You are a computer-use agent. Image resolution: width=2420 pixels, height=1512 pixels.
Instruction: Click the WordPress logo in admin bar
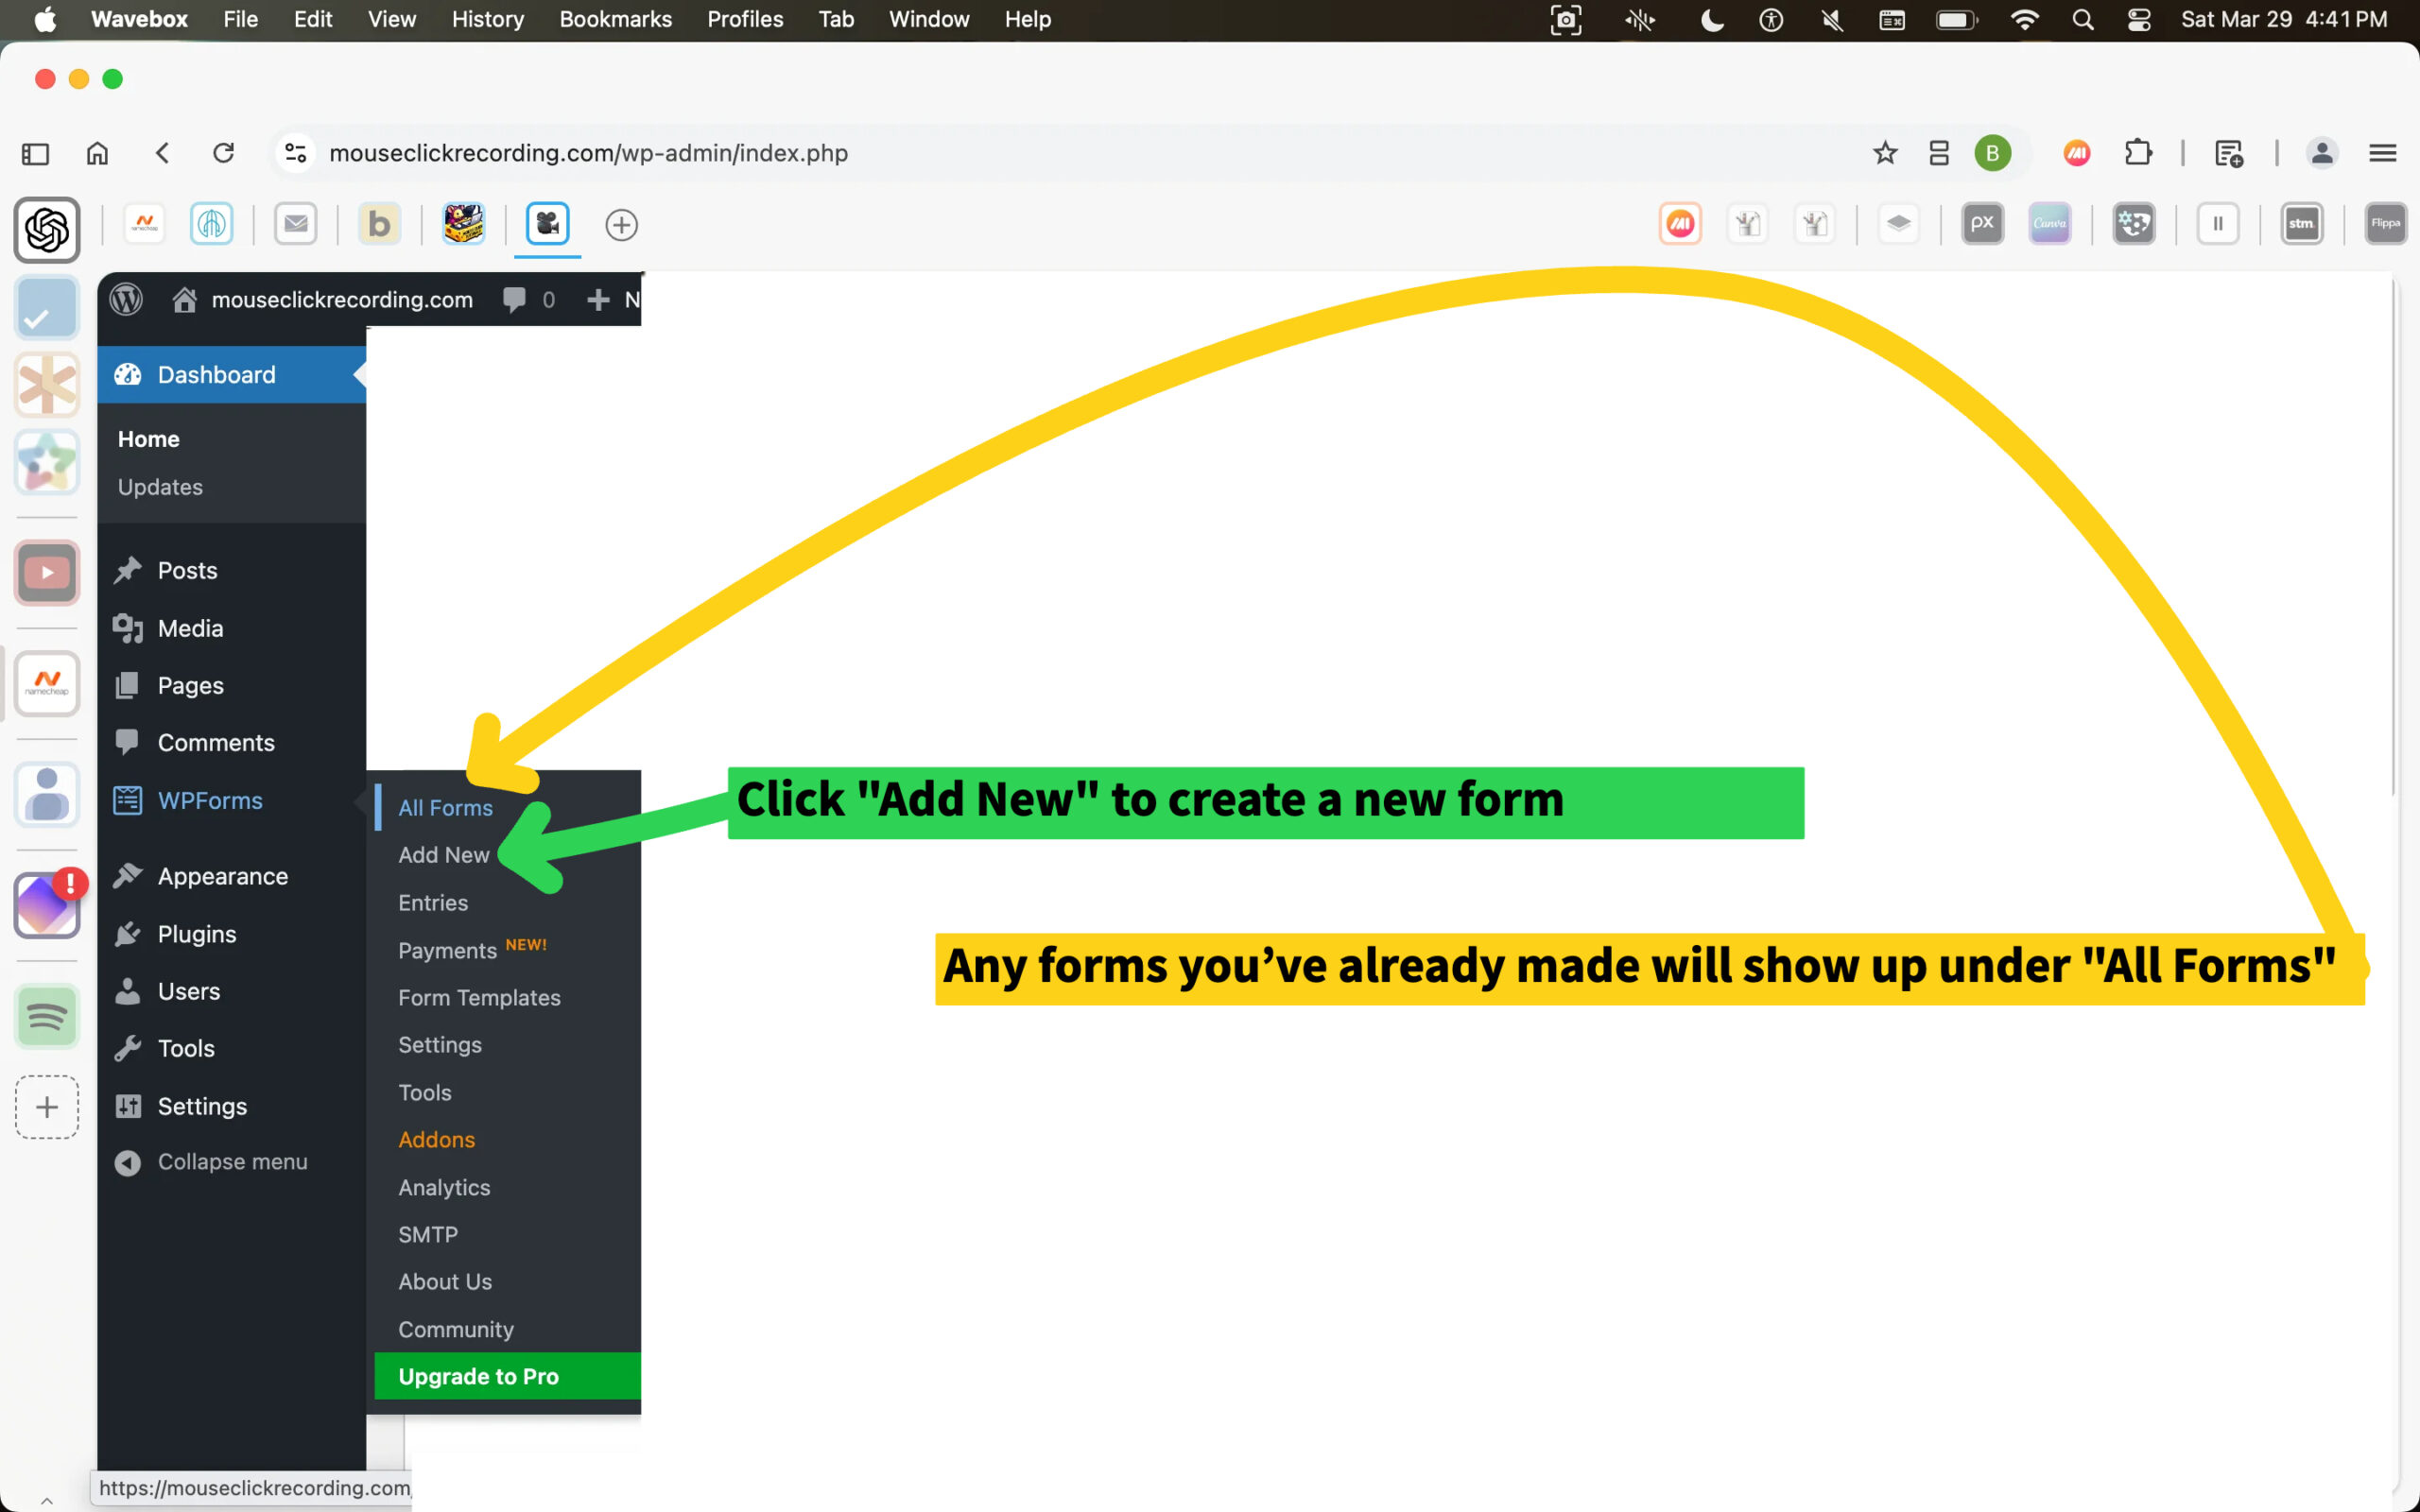pos(126,299)
